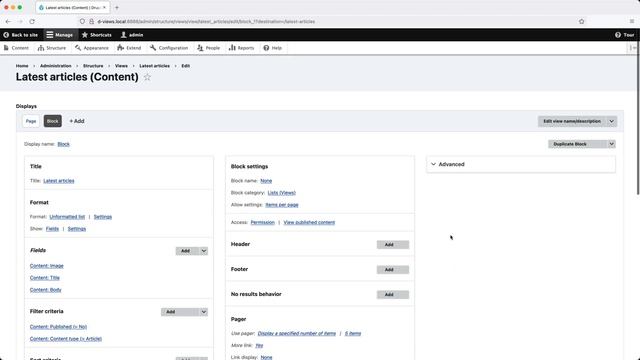The height and width of the screenshot is (360, 640).
Task: Add No results behavior via Add button
Action: point(393,295)
